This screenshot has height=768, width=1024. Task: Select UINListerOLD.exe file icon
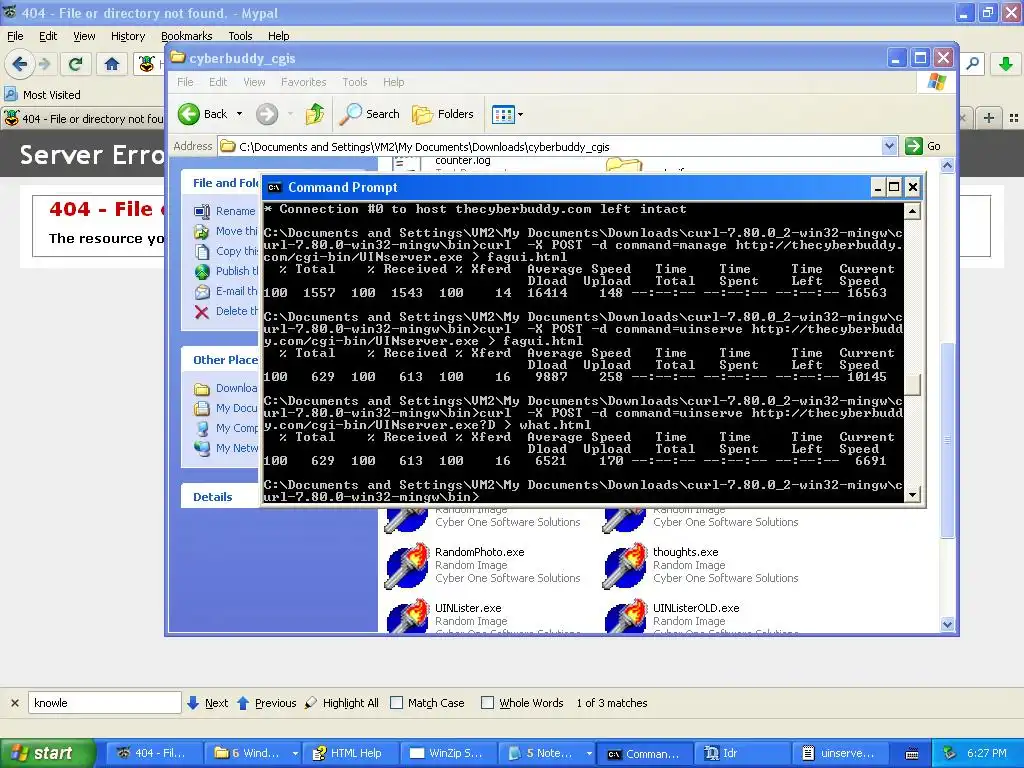(x=625, y=617)
